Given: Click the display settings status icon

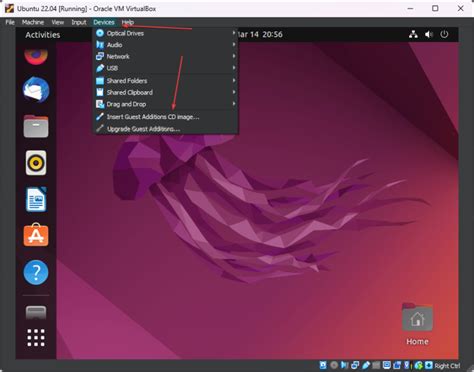Looking at the screenshot, I should coord(387,365).
